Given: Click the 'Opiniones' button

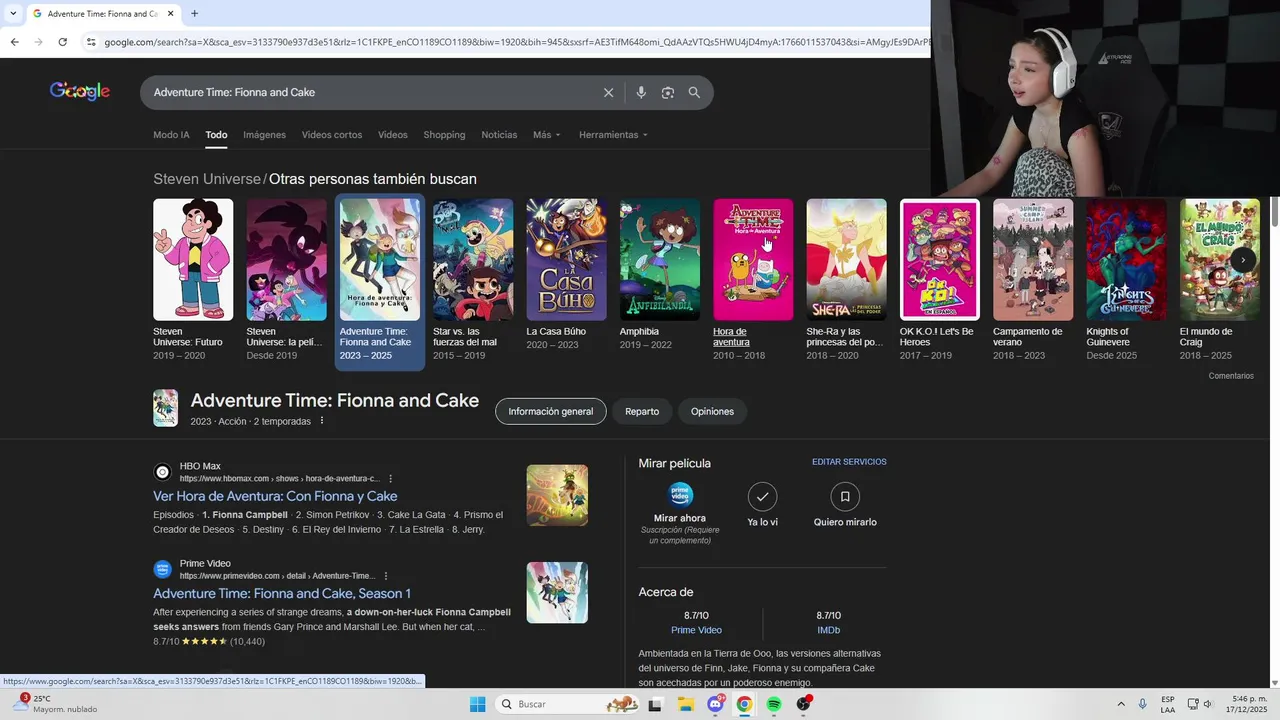Looking at the screenshot, I should [712, 411].
